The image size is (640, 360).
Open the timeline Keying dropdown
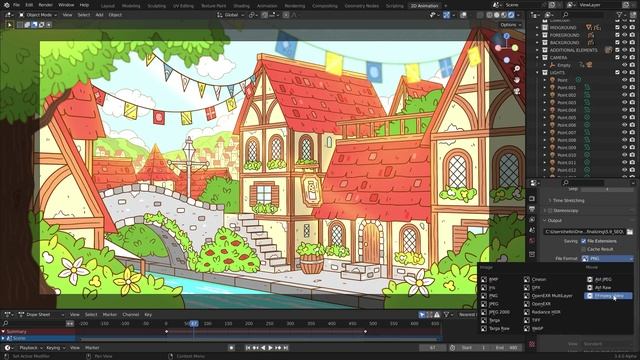tap(56, 348)
